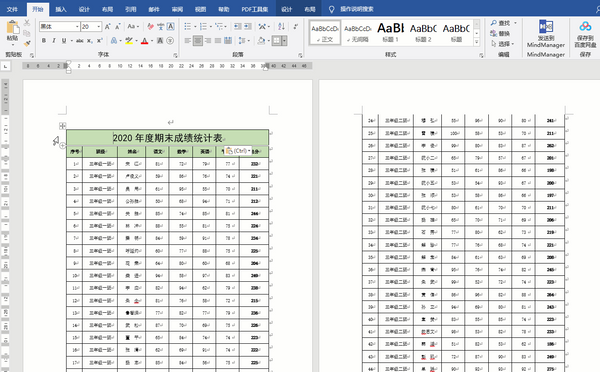The height and width of the screenshot is (372, 600).
Task: Click the 替换 replace button
Action: point(500,34)
